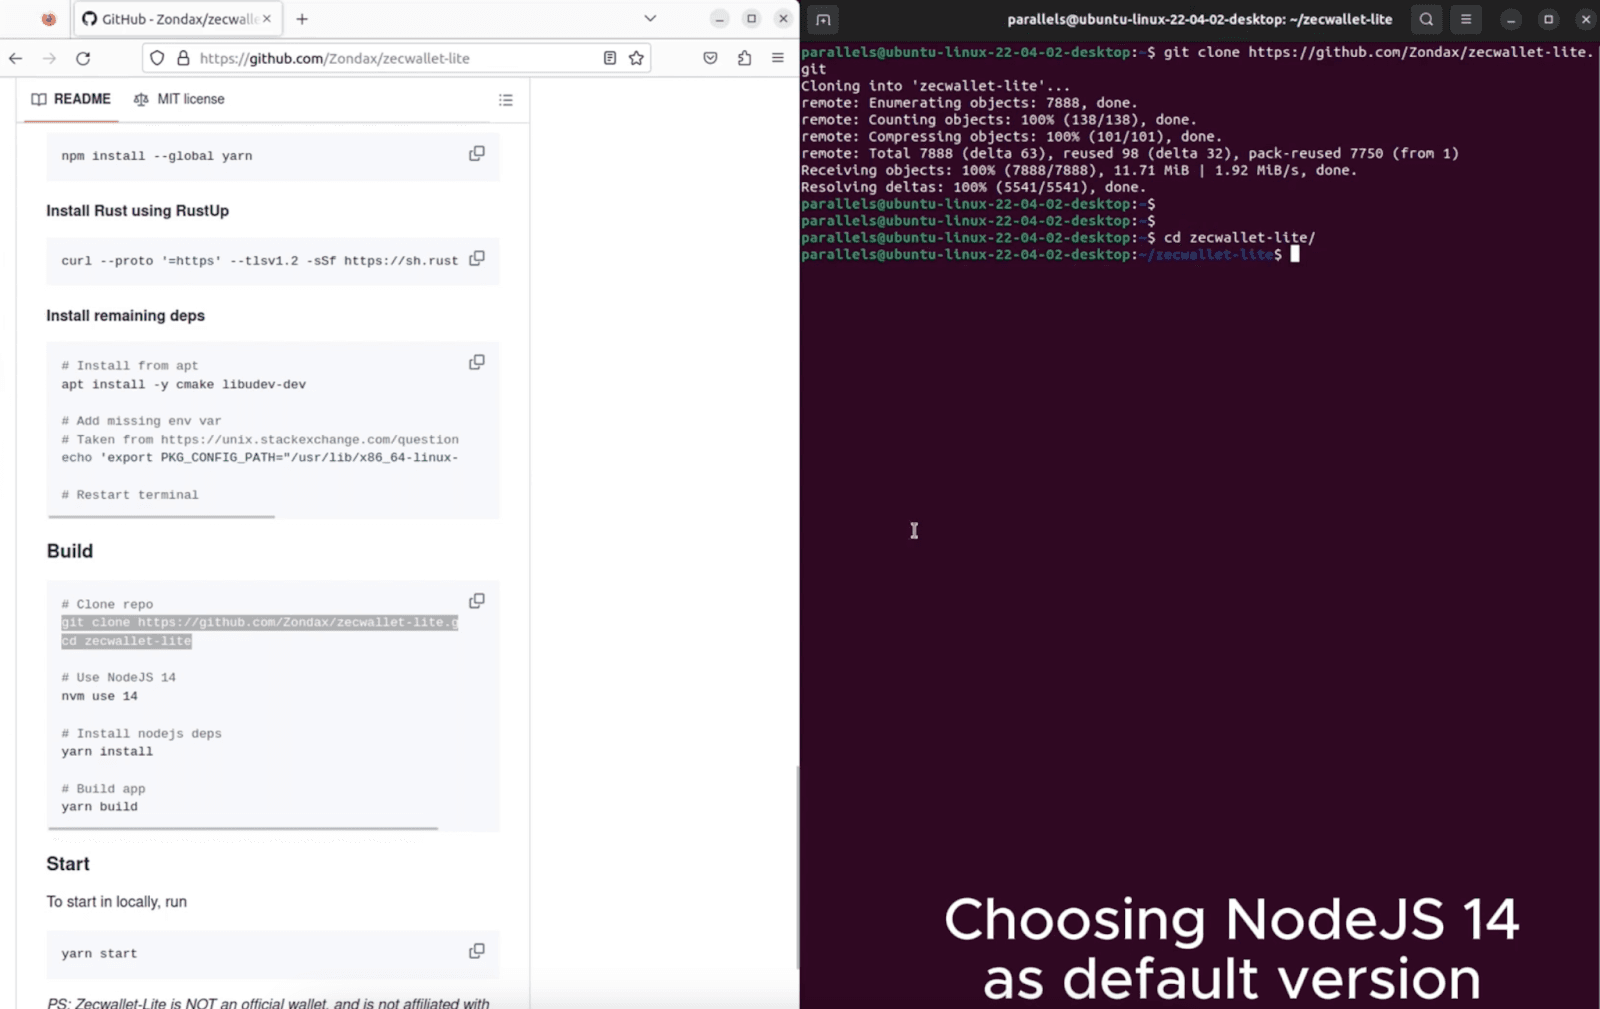This screenshot has height=1009, width=1600.
Task: Switch to README tab
Action: 71,99
